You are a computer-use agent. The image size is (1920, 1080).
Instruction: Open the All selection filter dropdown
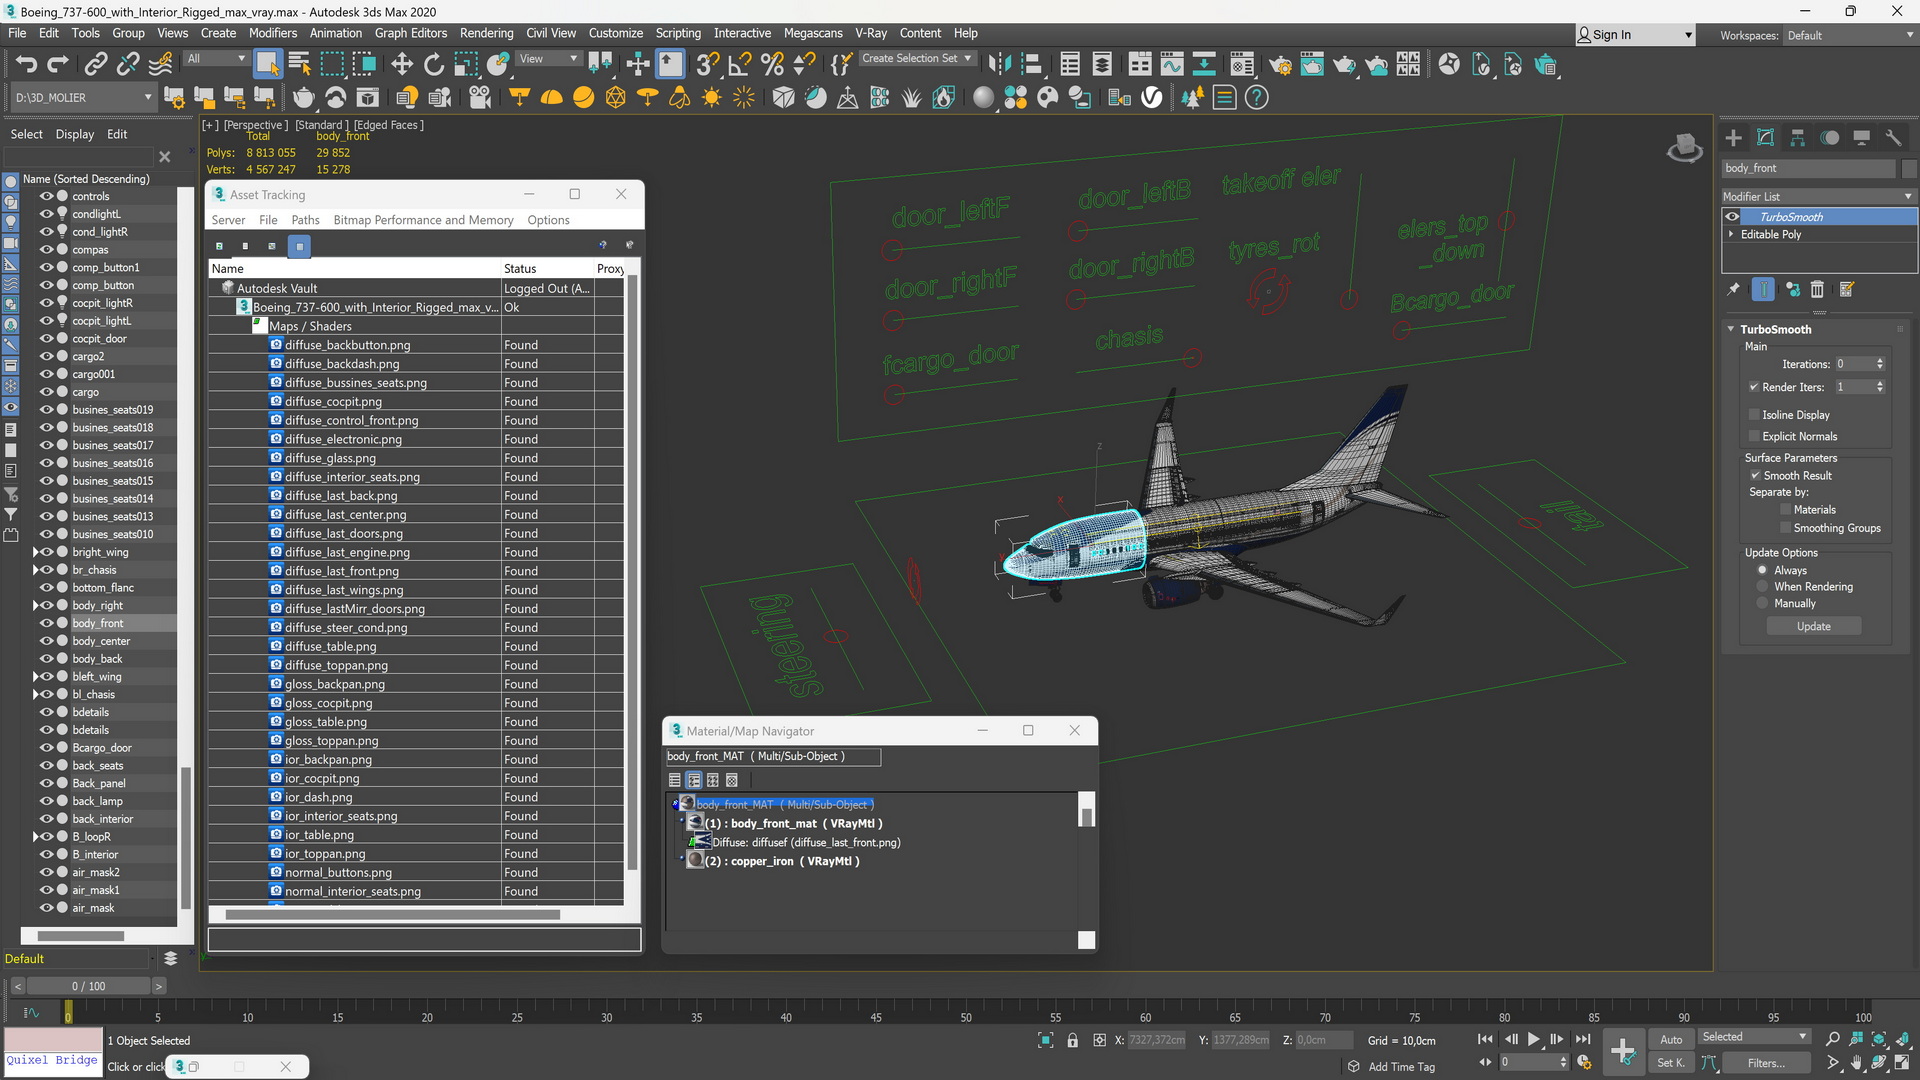(216, 59)
